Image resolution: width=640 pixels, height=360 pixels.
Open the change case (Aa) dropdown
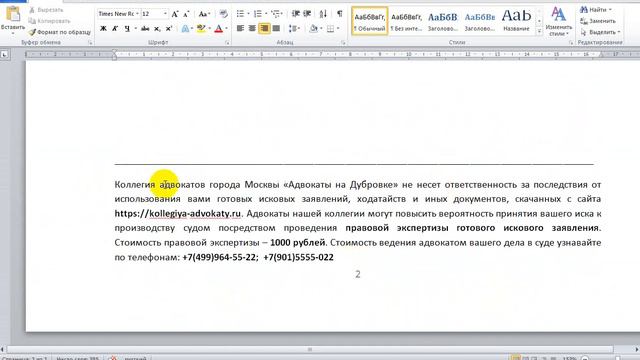[204, 14]
